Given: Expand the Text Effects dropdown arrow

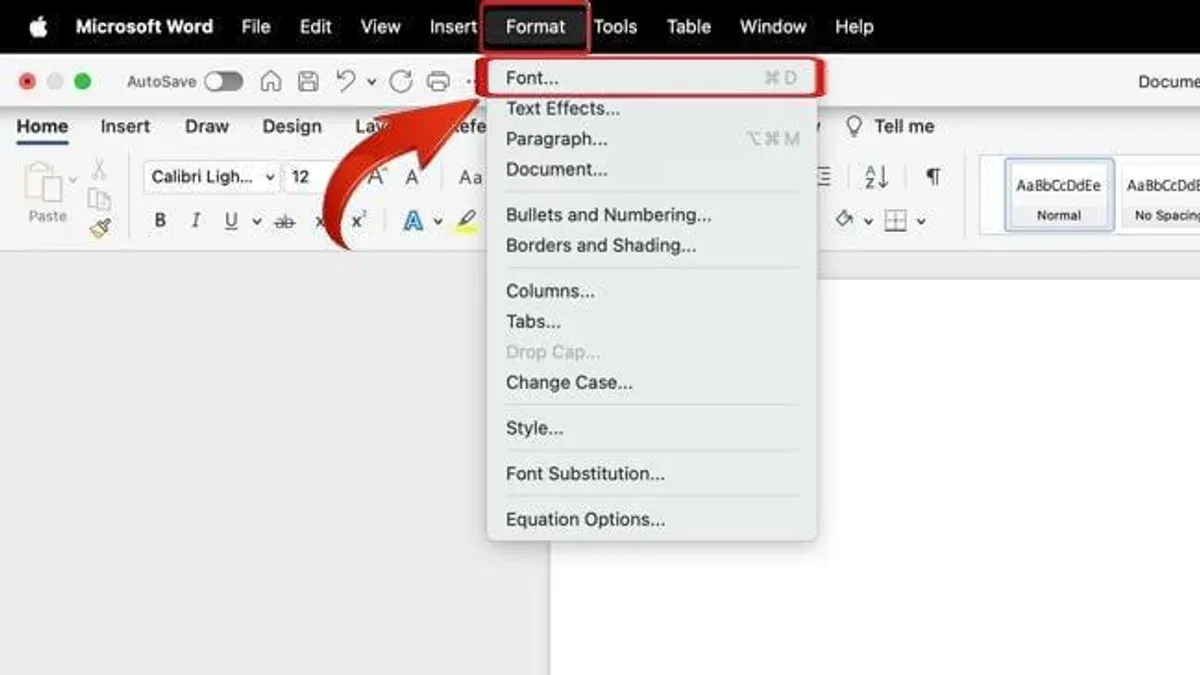Looking at the screenshot, I should tap(438, 222).
